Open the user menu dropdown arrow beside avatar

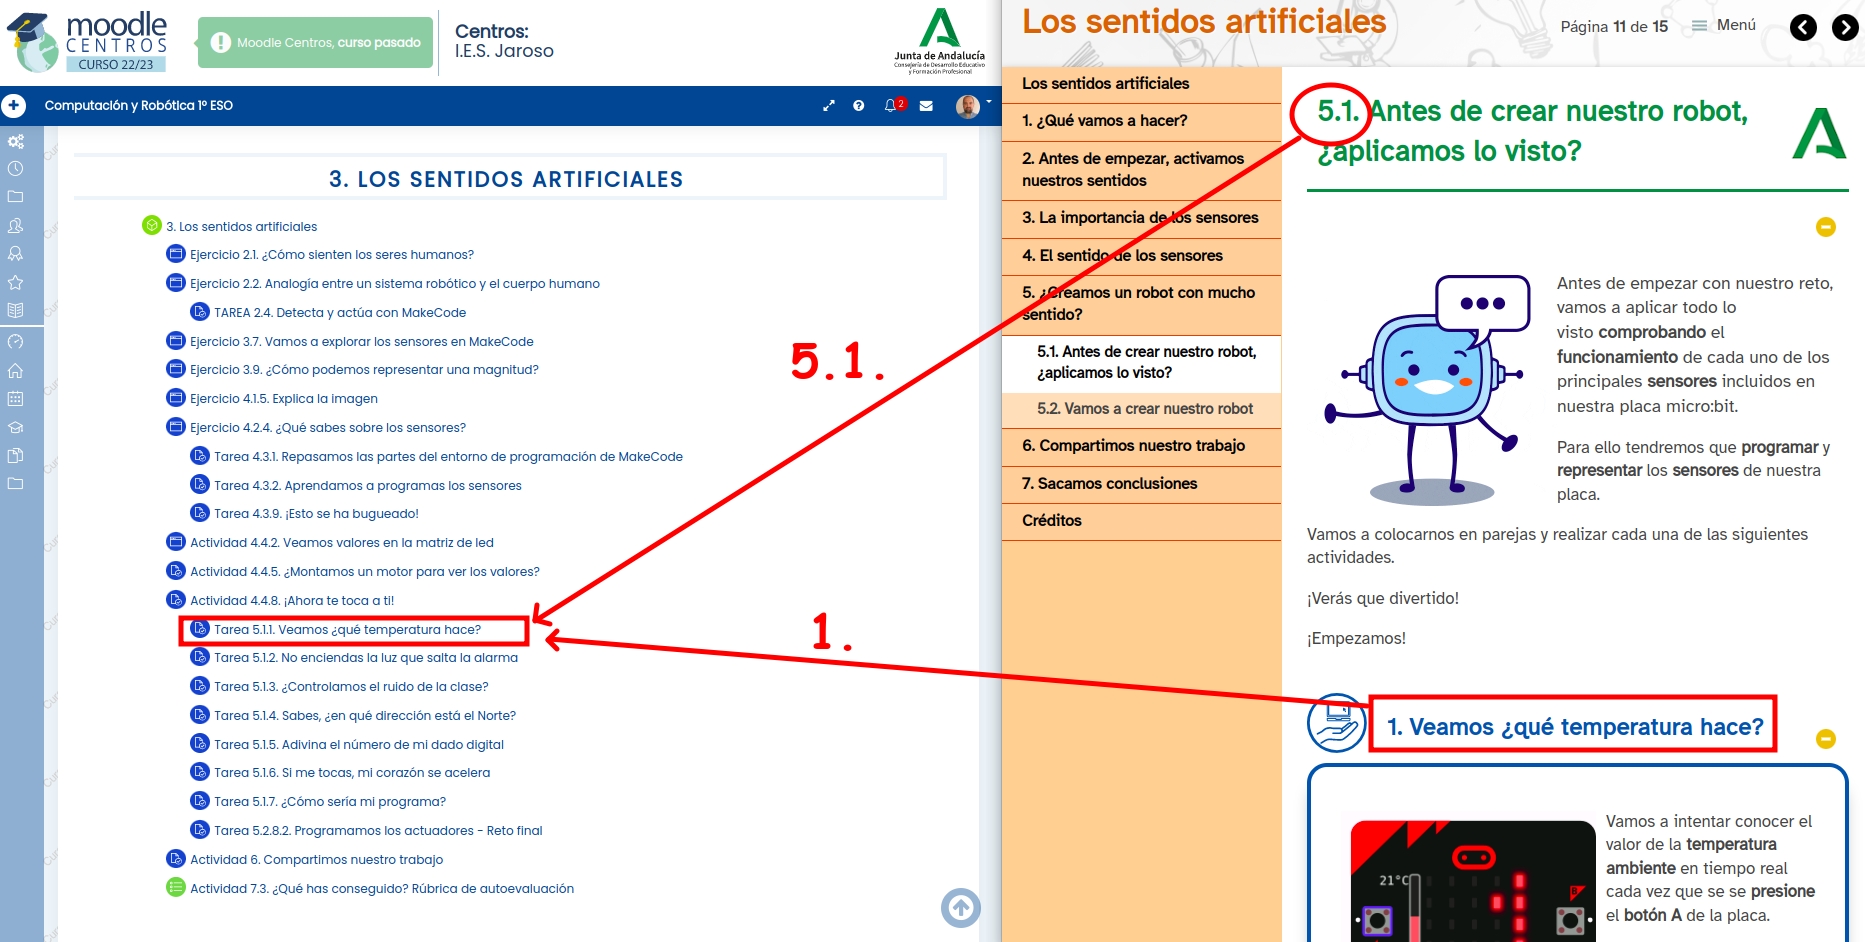pos(989,102)
